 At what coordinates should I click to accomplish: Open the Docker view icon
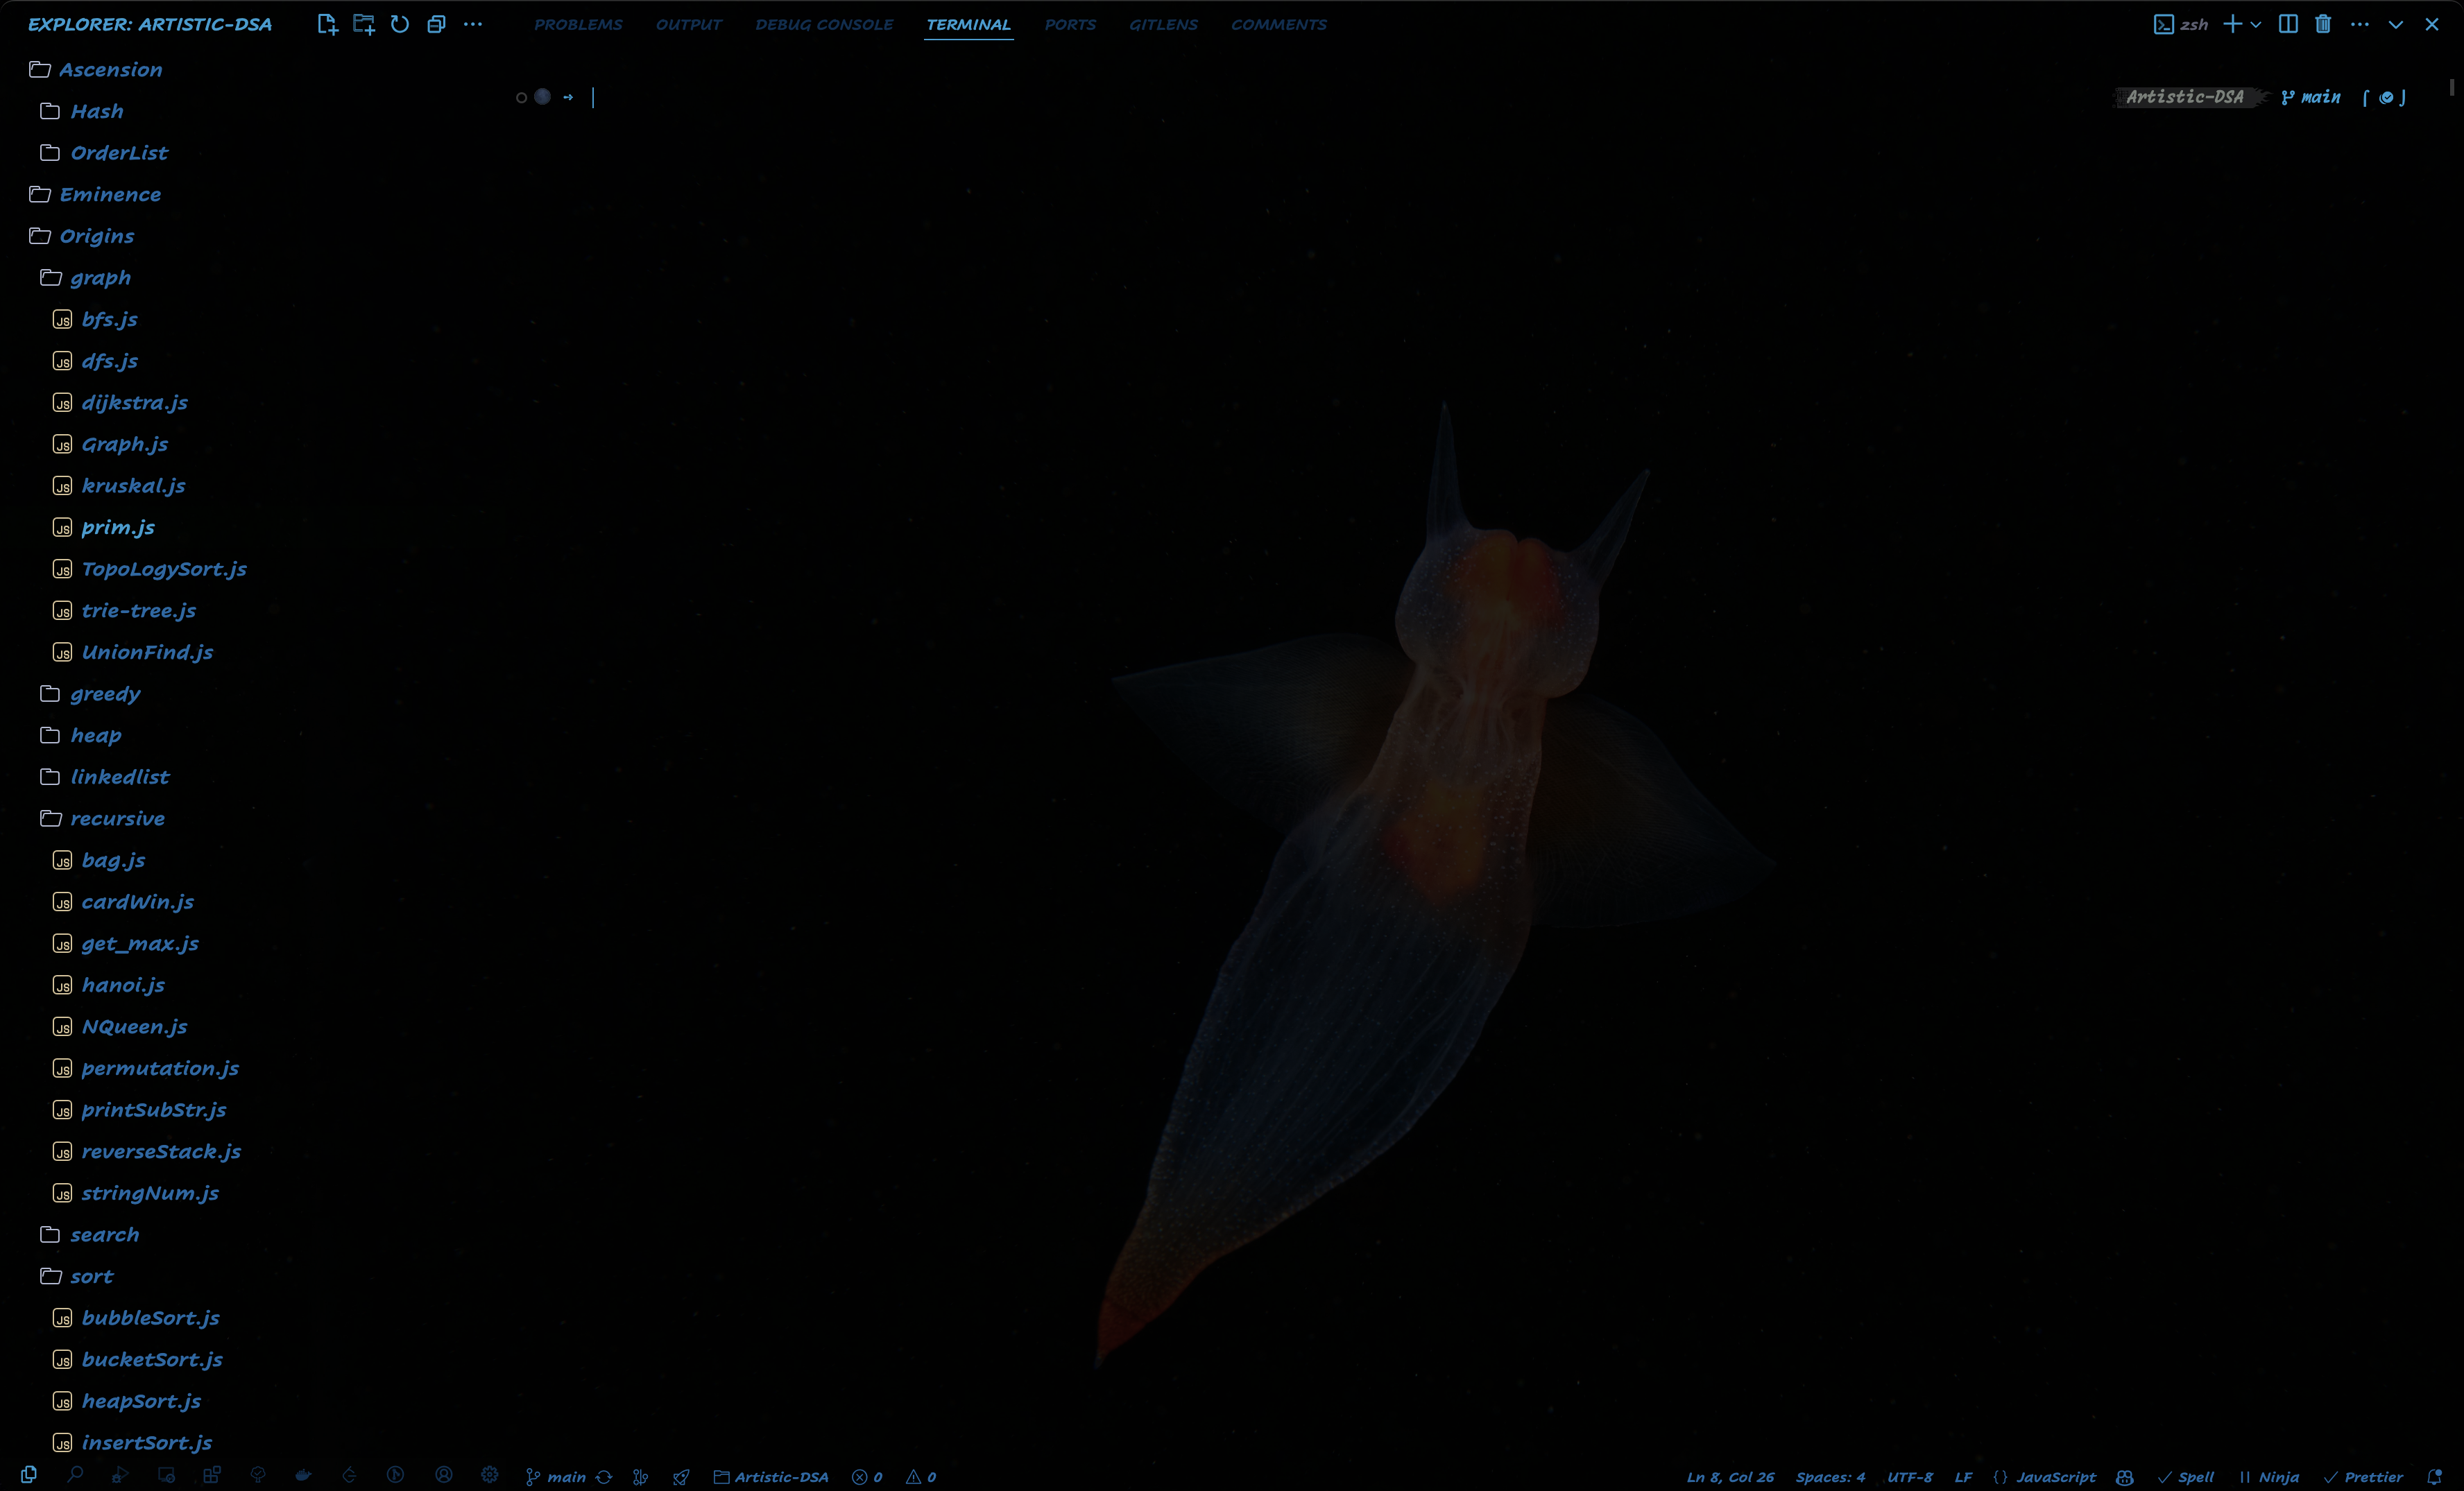303,1475
